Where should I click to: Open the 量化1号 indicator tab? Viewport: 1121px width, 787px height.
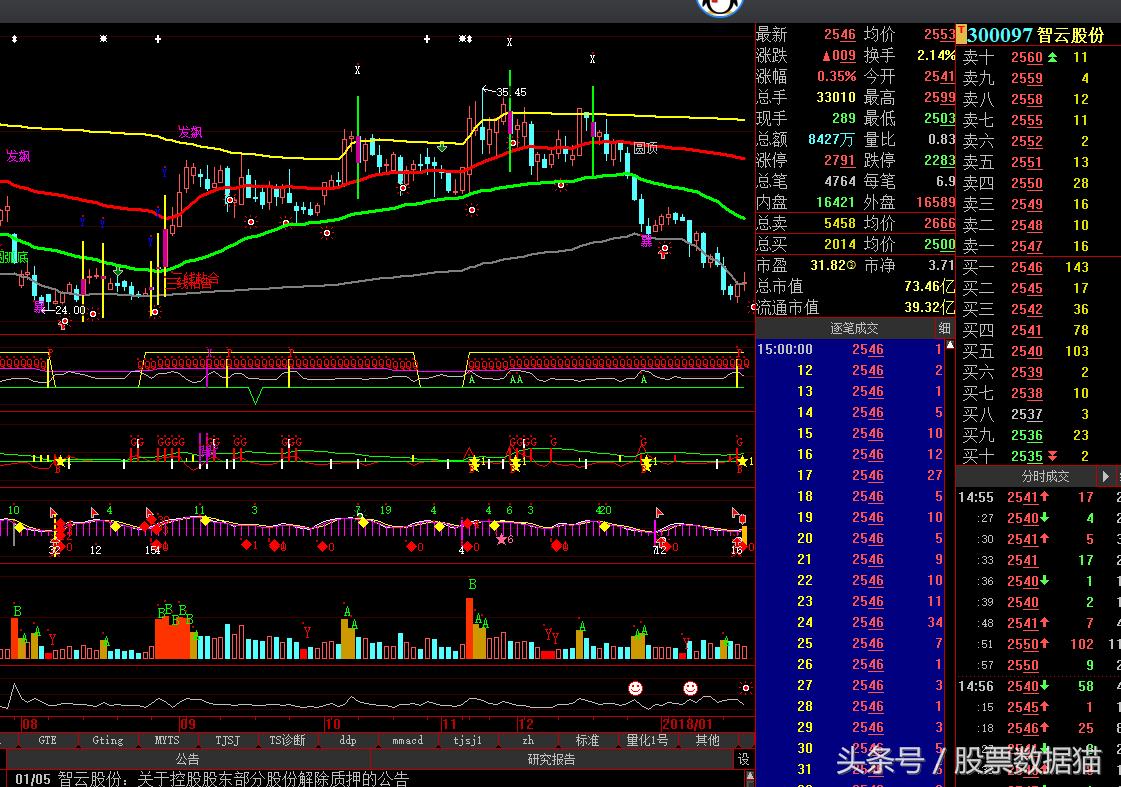[647, 741]
